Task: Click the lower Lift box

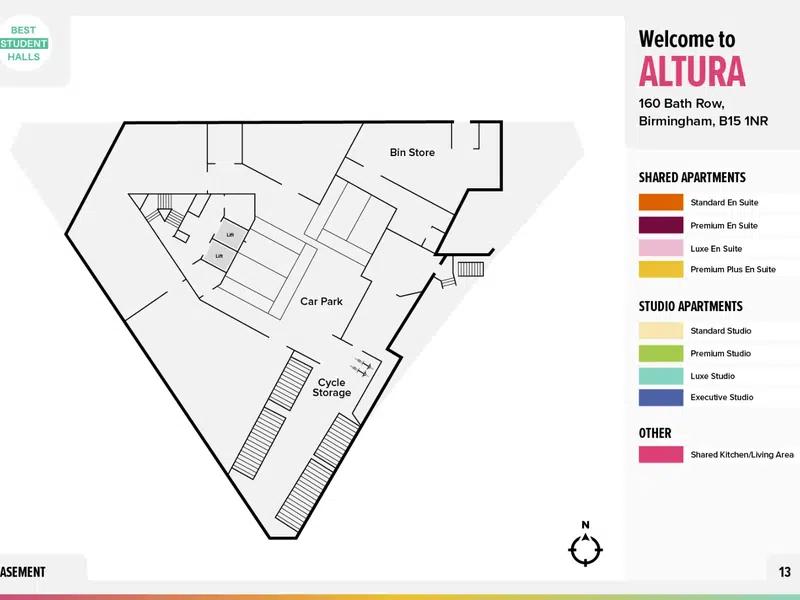Action: tap(220, 255)
